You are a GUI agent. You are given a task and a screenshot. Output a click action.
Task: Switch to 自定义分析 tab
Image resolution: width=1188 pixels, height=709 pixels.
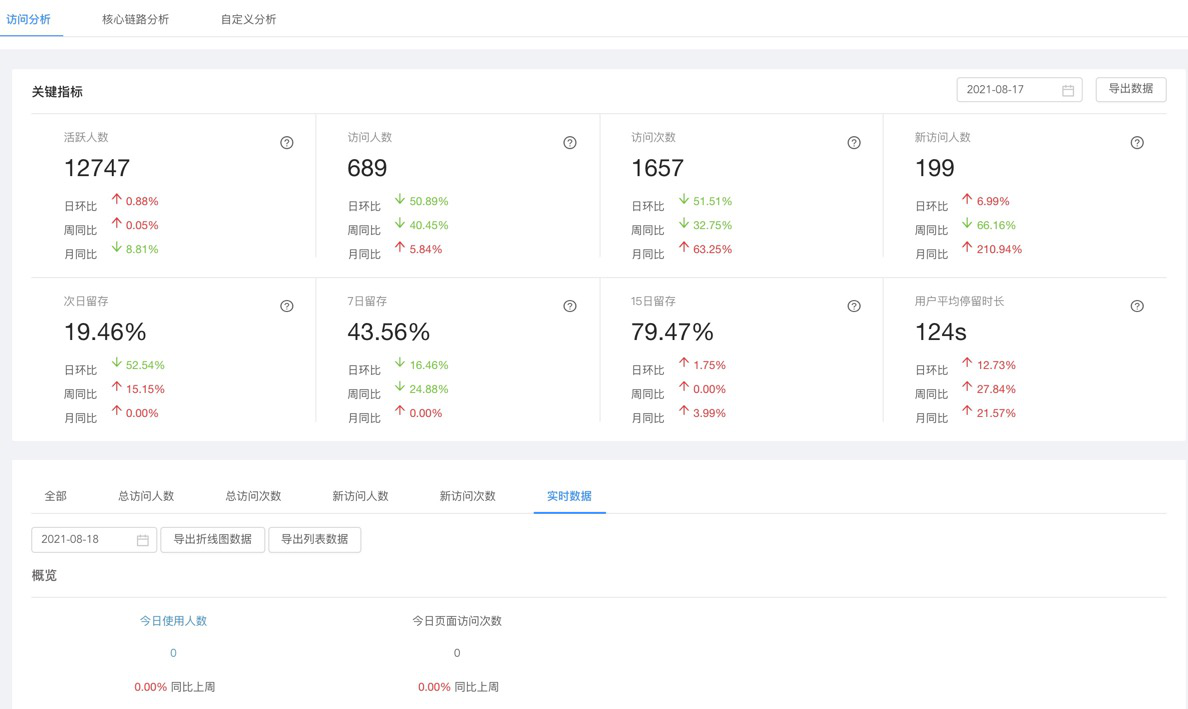click(248, 20)
